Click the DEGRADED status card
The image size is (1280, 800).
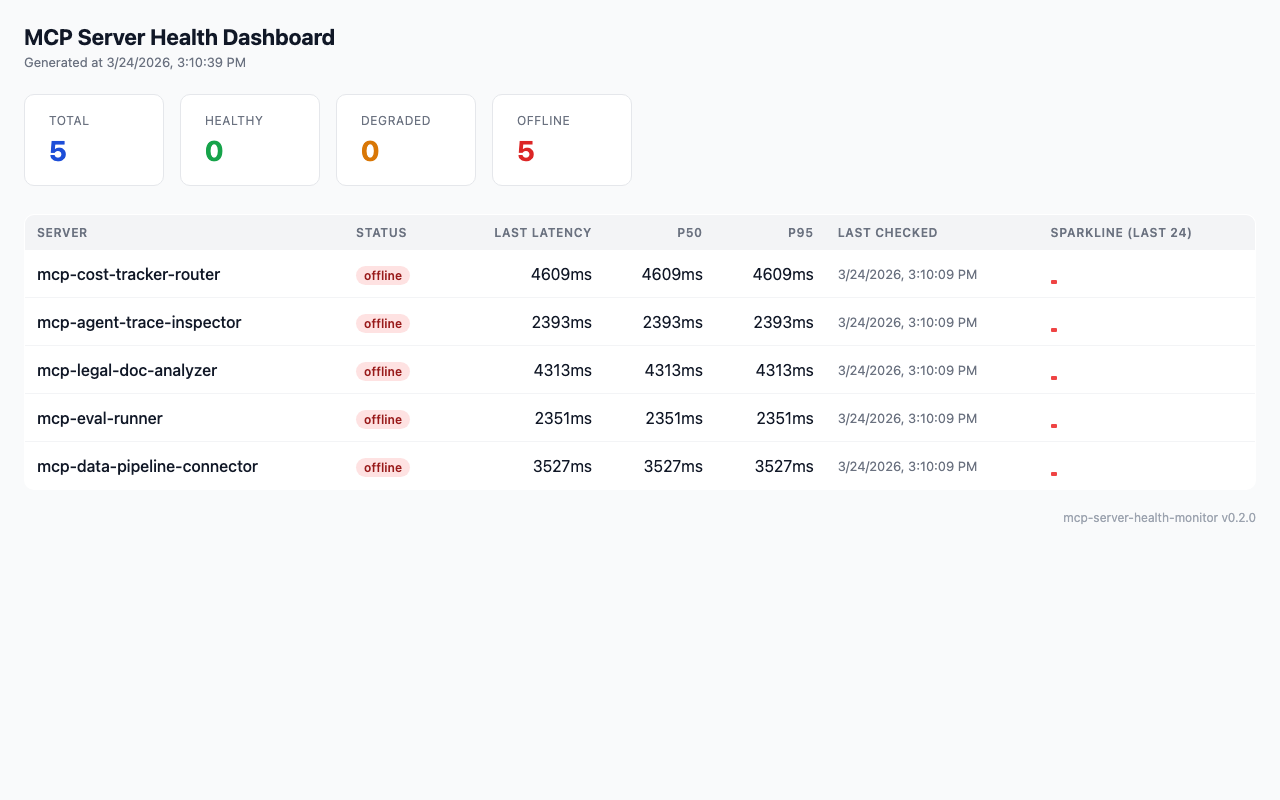click(405, 140)
